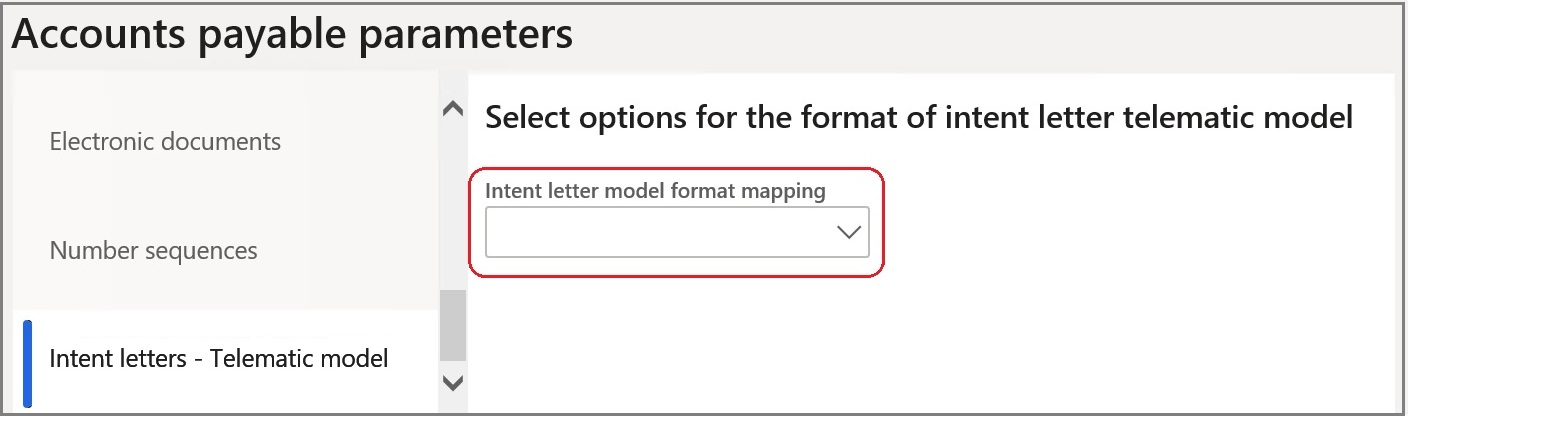Click the 'Select options for the format' heading
Image resolution: width=1556 pixels, height=426 pixels.
pos(918,118)
